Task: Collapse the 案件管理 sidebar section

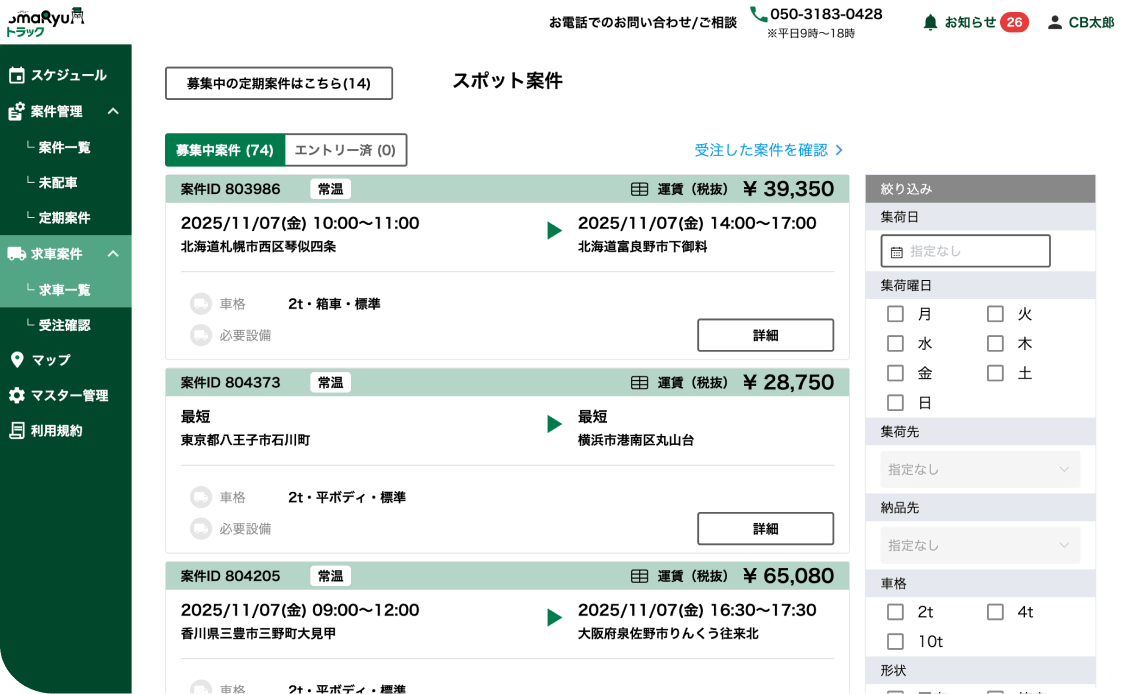Action: [113, 111]
